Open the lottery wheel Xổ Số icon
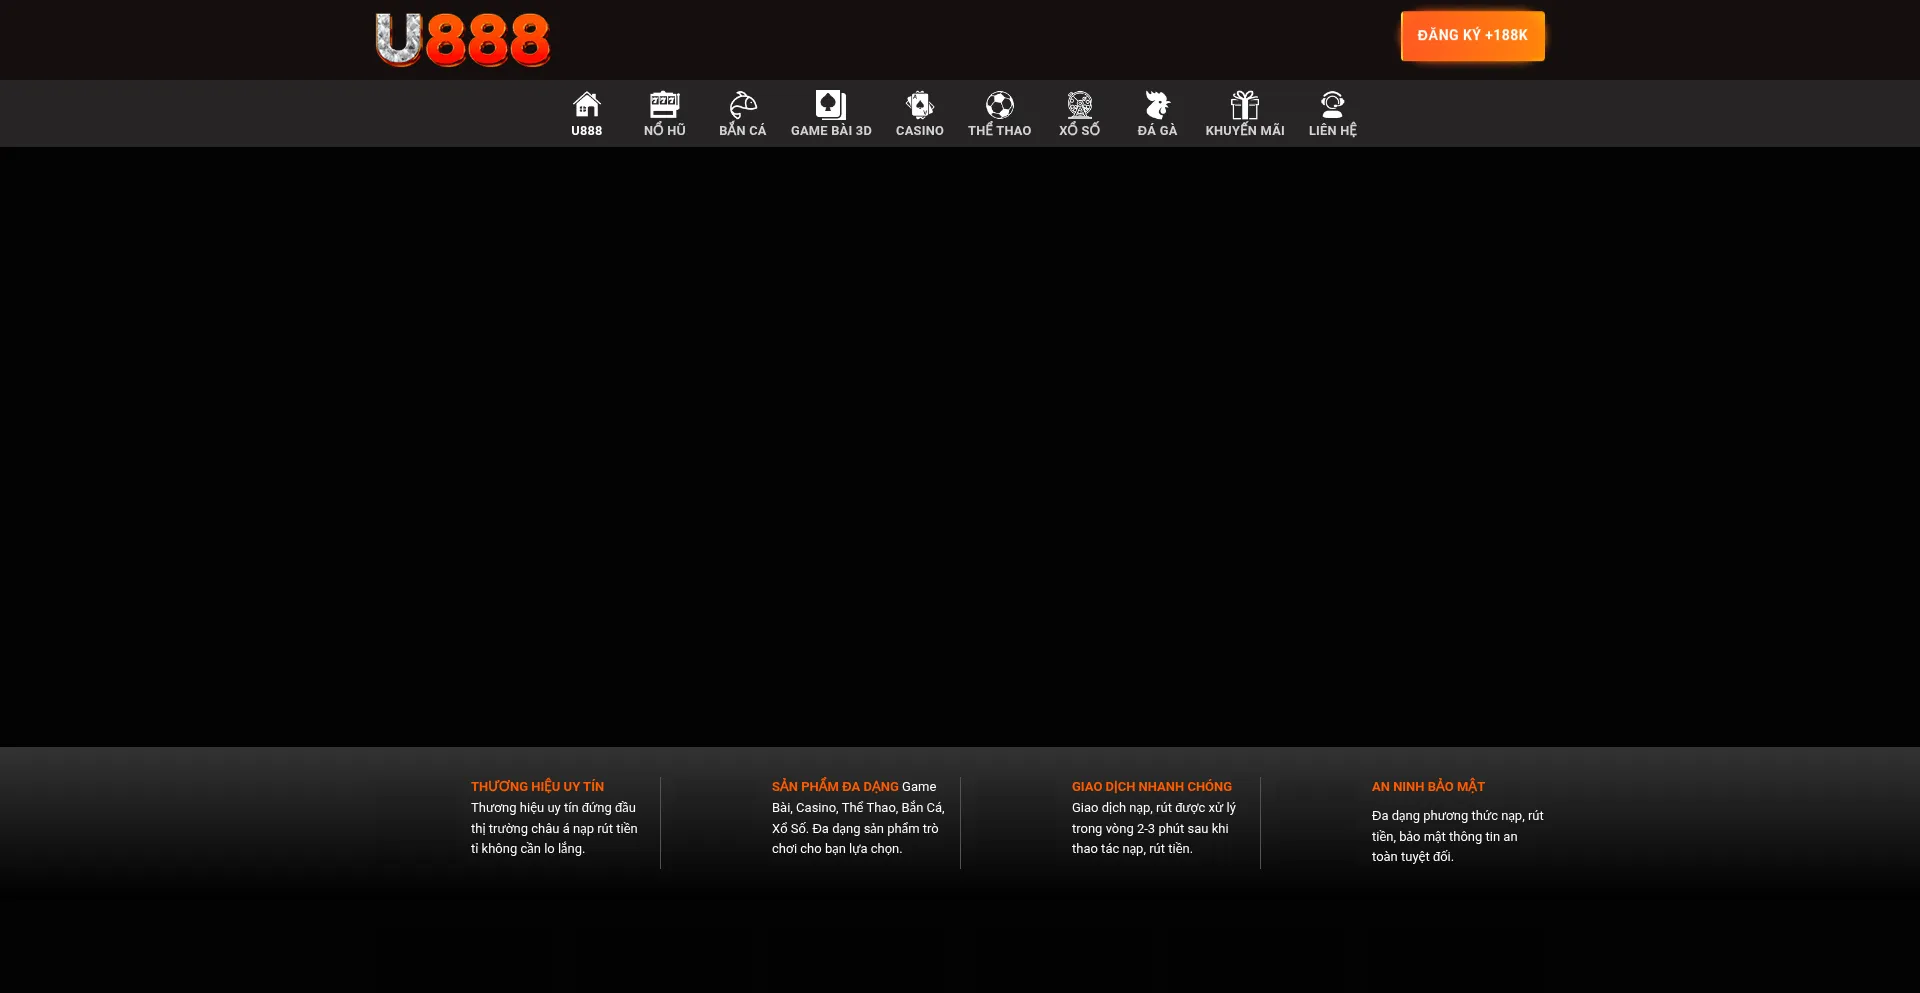 click(x=1079, y=104)
